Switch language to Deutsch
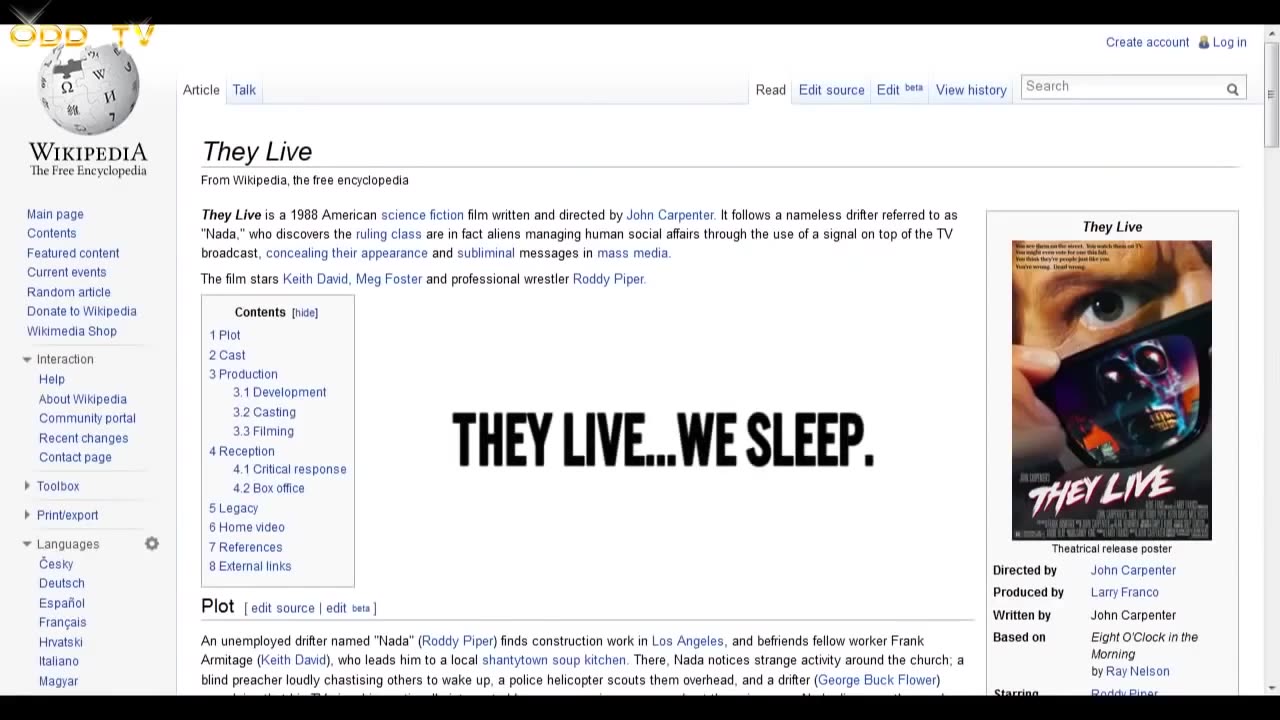1280x720 pixels. 62,583
